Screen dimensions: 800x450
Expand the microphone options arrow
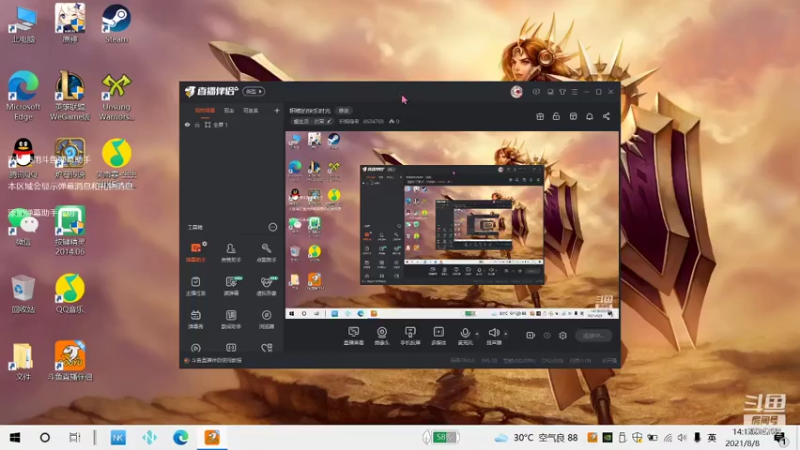coord(477,334)
